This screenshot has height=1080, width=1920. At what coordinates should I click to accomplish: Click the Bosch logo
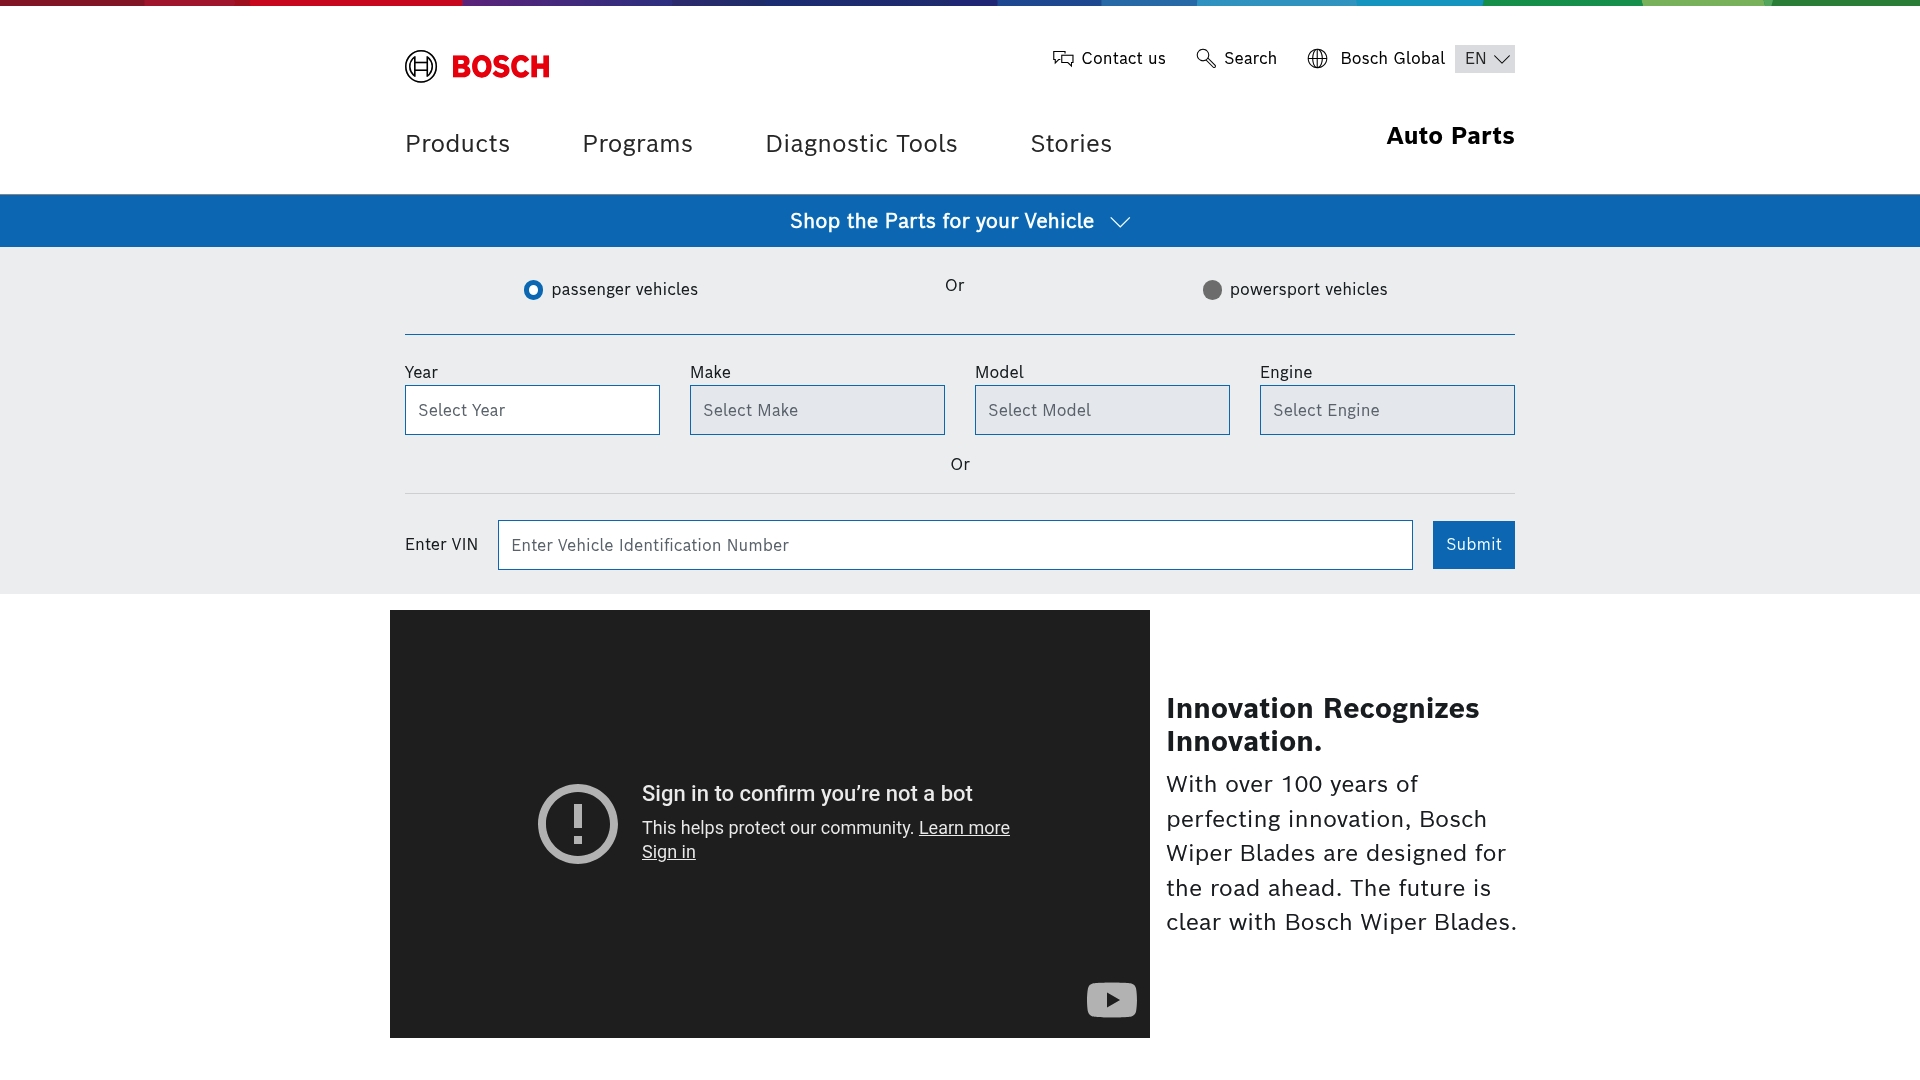coord(477,66)
